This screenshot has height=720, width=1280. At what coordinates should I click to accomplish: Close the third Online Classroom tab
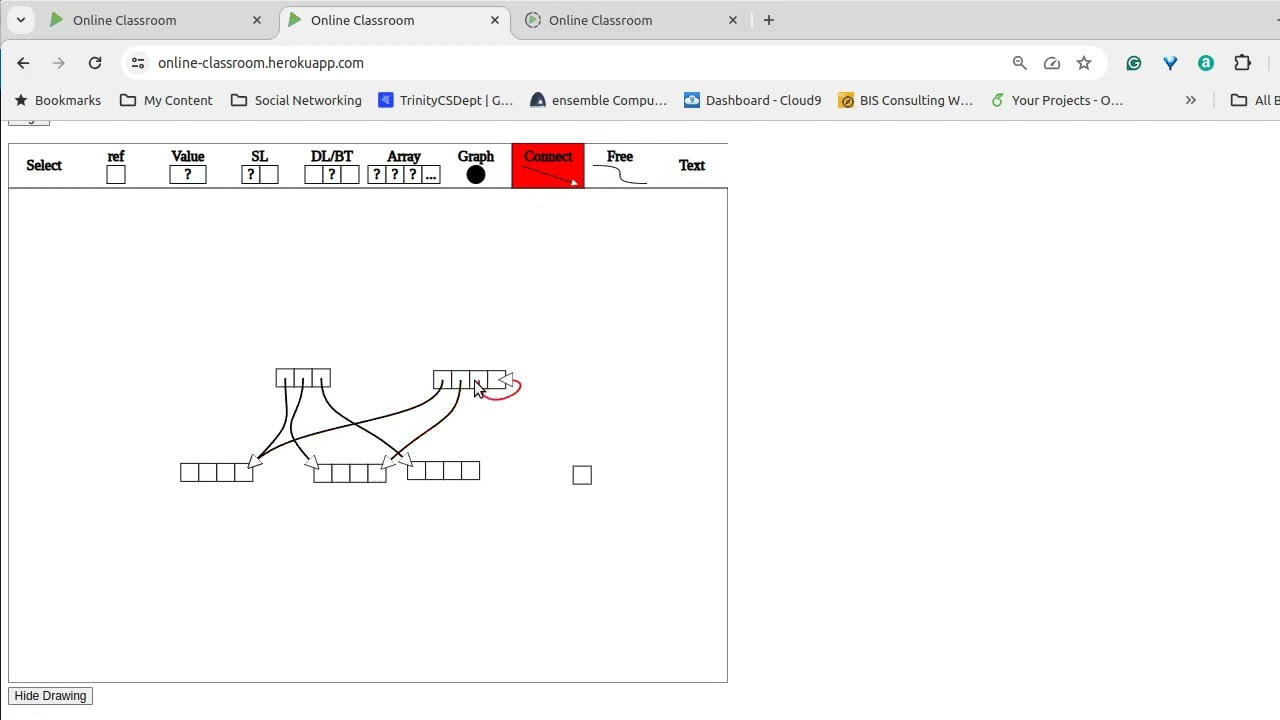tap(733, 20)
